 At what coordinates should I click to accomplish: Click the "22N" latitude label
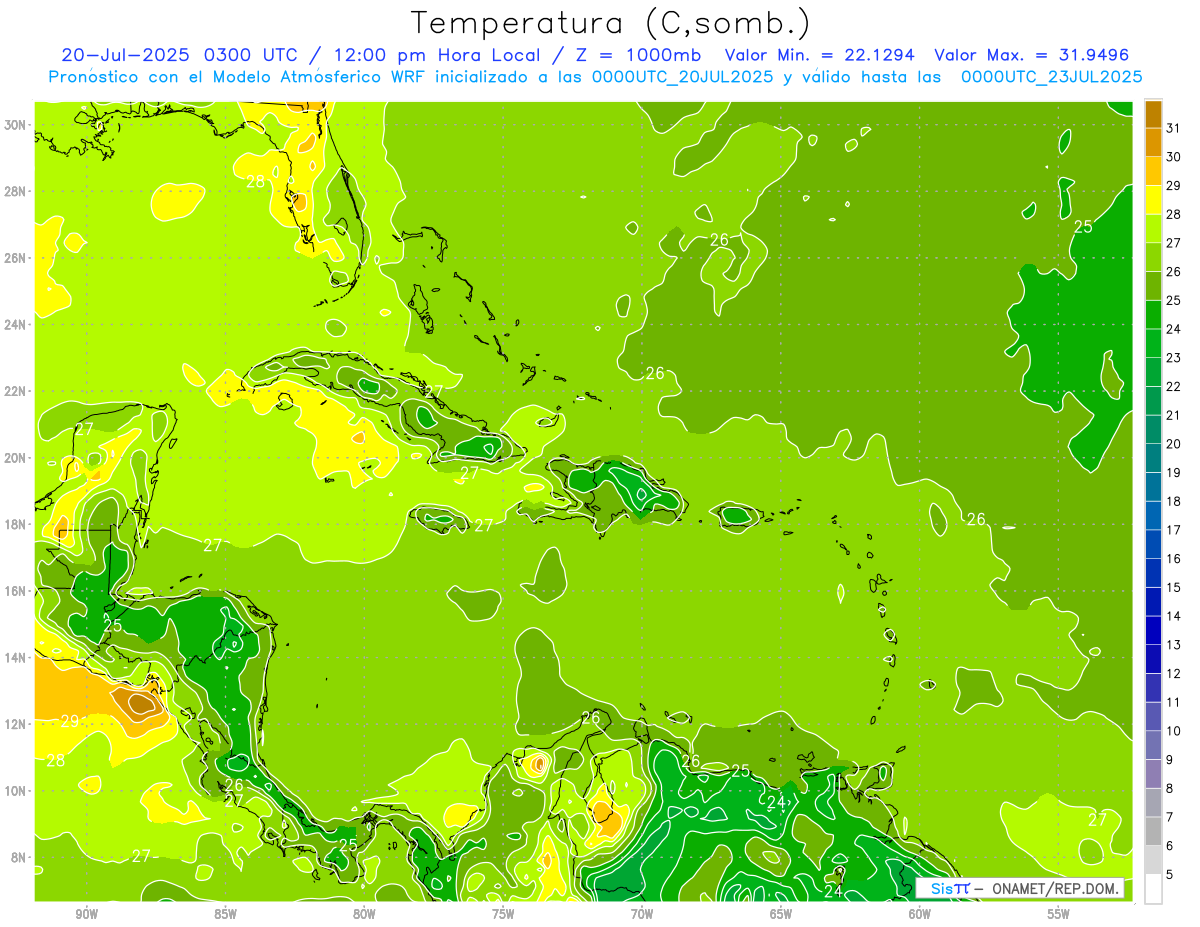pos(17,391)
